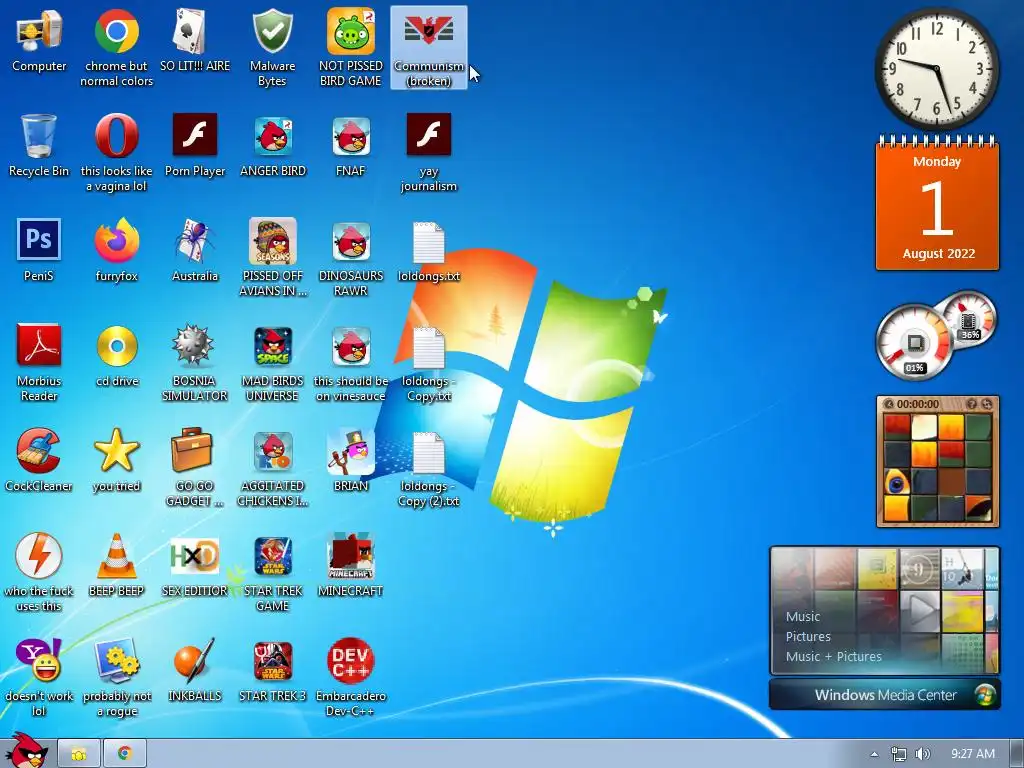The width and height of the screenshot is (1024, 768).
Task: Click the 9:27 AM taskbar clock
Action: click(972, 754)
